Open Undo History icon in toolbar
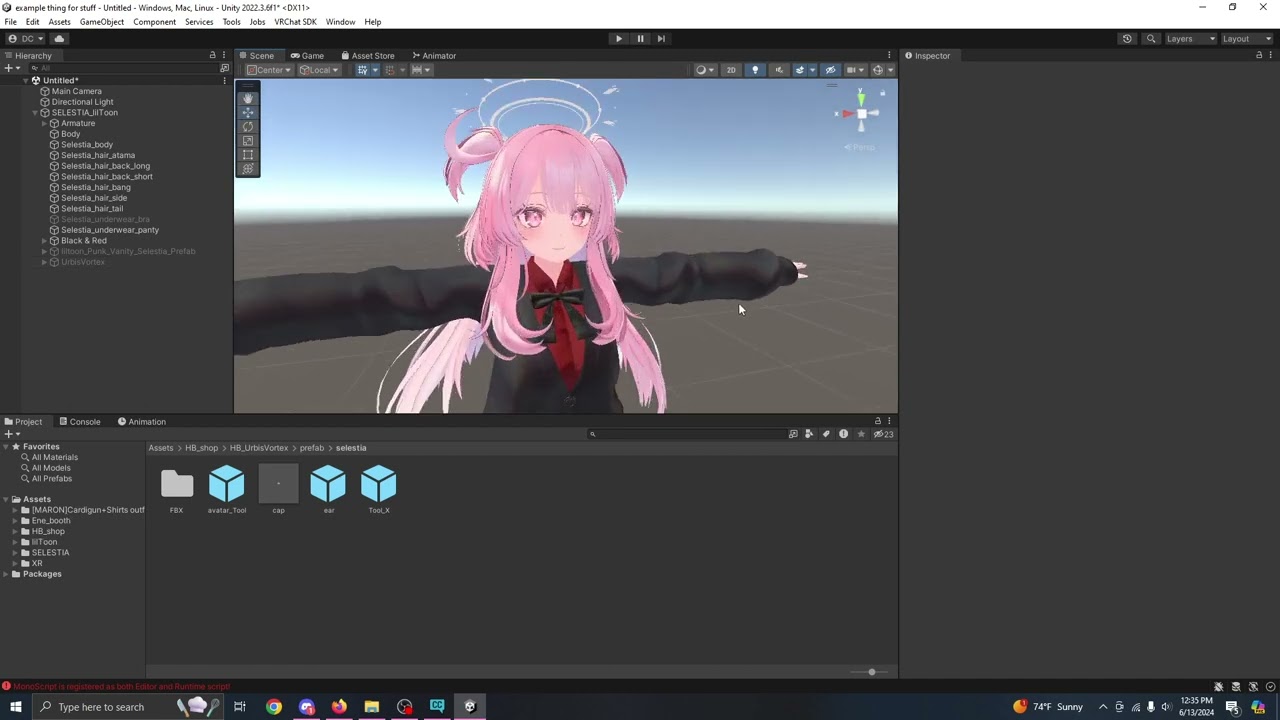Screen dimensions: 1280x720 (x=1127, y=39)
